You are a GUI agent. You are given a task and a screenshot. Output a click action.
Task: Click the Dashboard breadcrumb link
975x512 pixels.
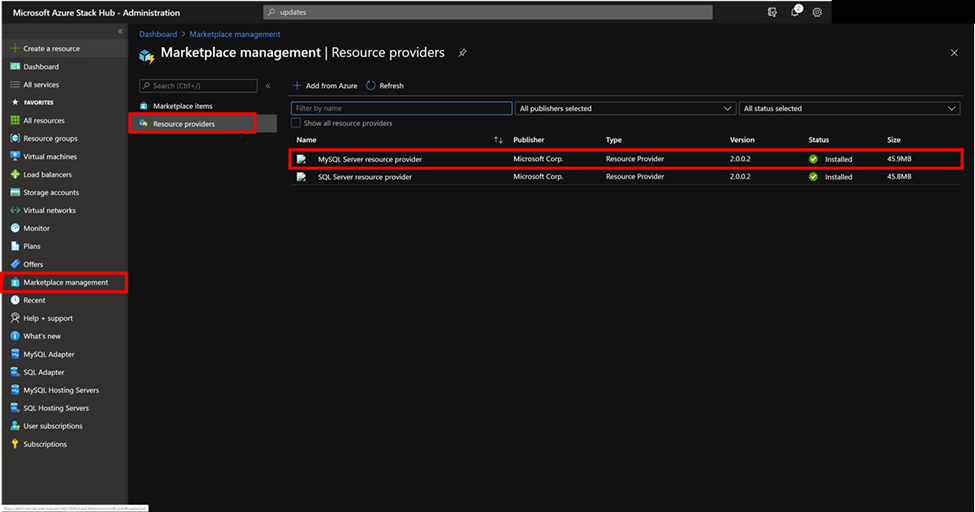coord(158,34)
